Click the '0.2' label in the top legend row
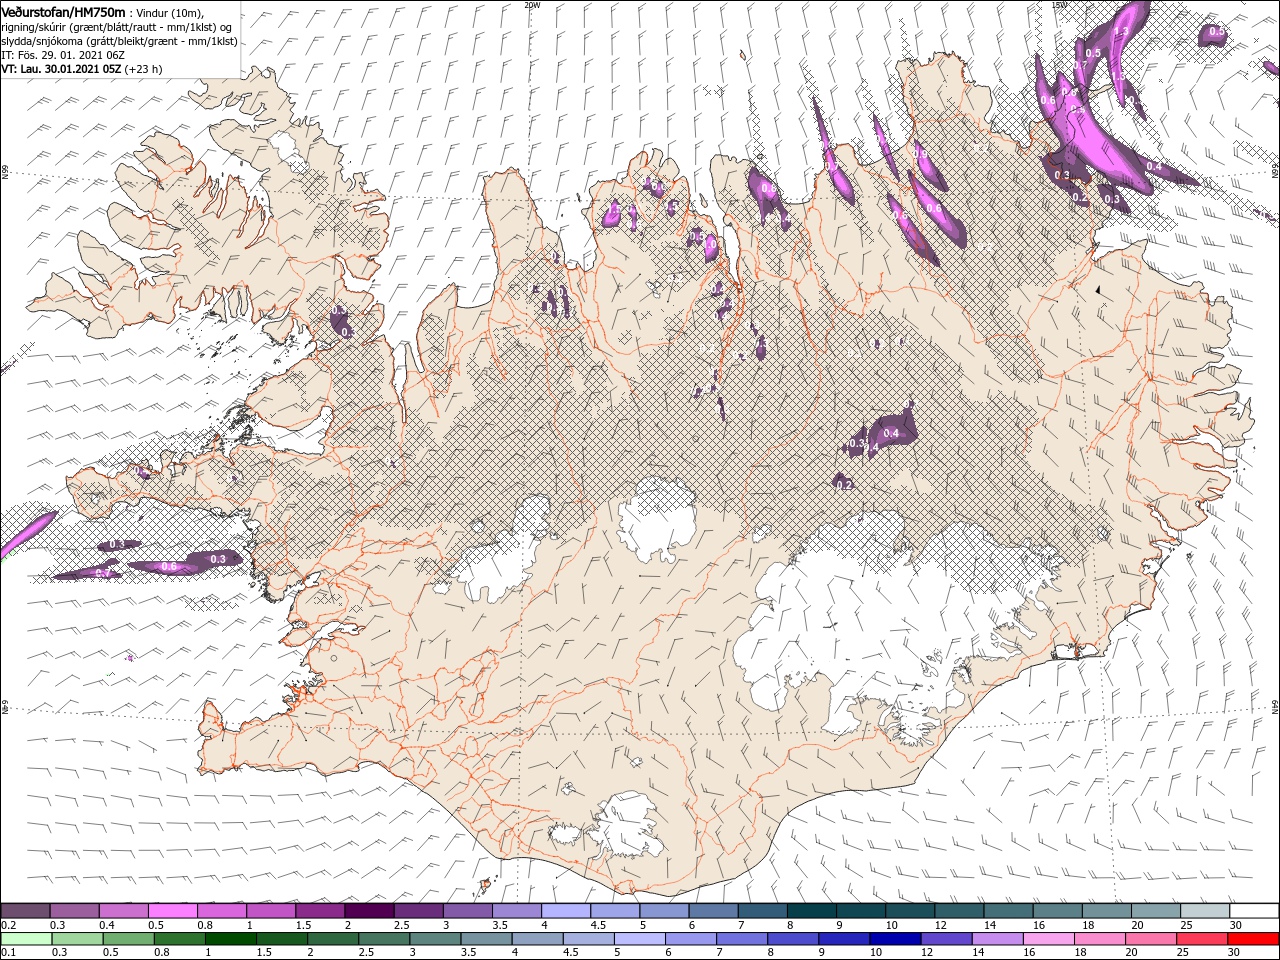The height and width of the screenshot is (960, 1280). tap(7, 925)
